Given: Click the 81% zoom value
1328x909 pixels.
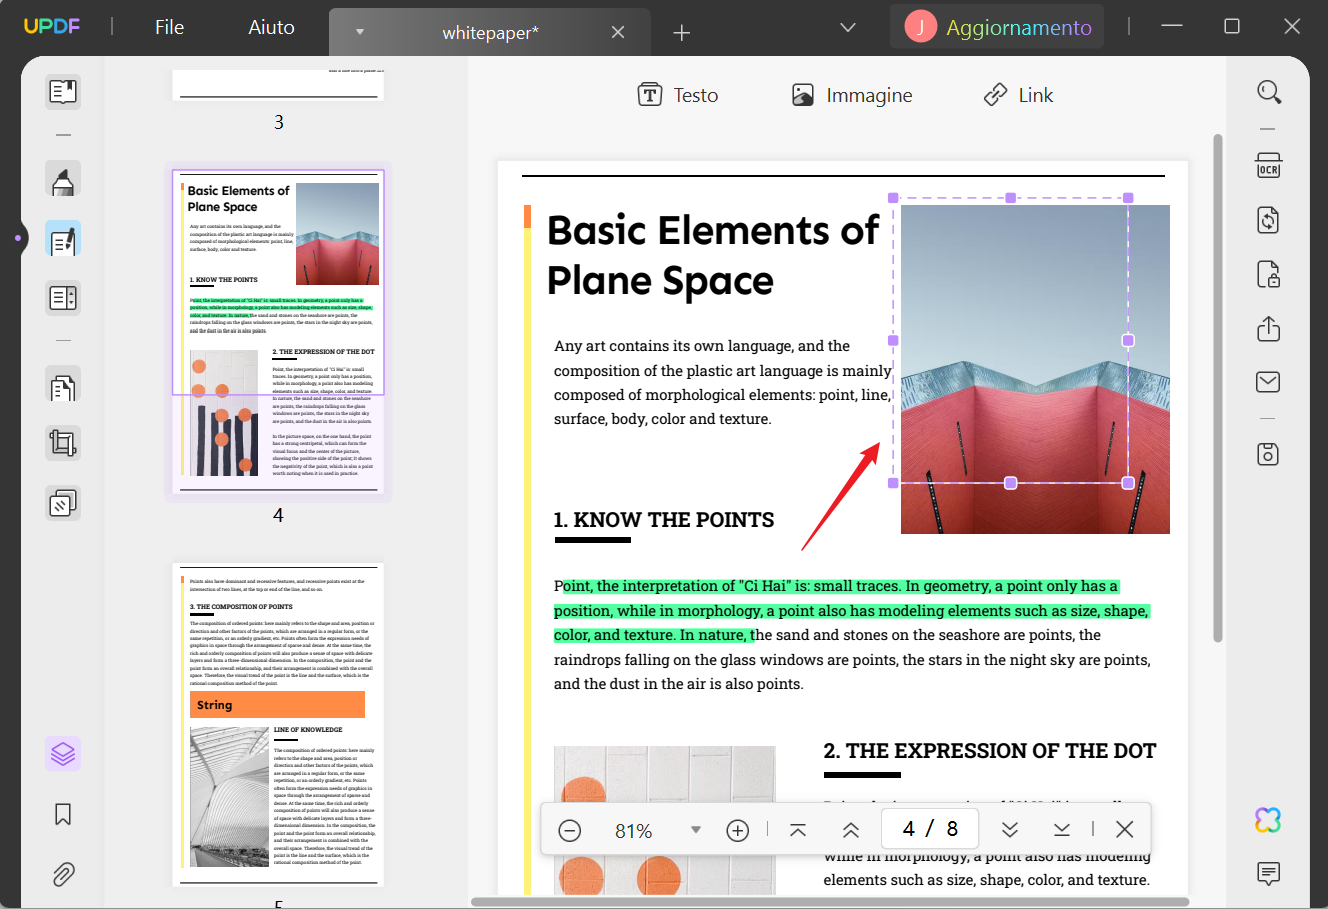Looking at the screenshot, I should tap(633, 831).
